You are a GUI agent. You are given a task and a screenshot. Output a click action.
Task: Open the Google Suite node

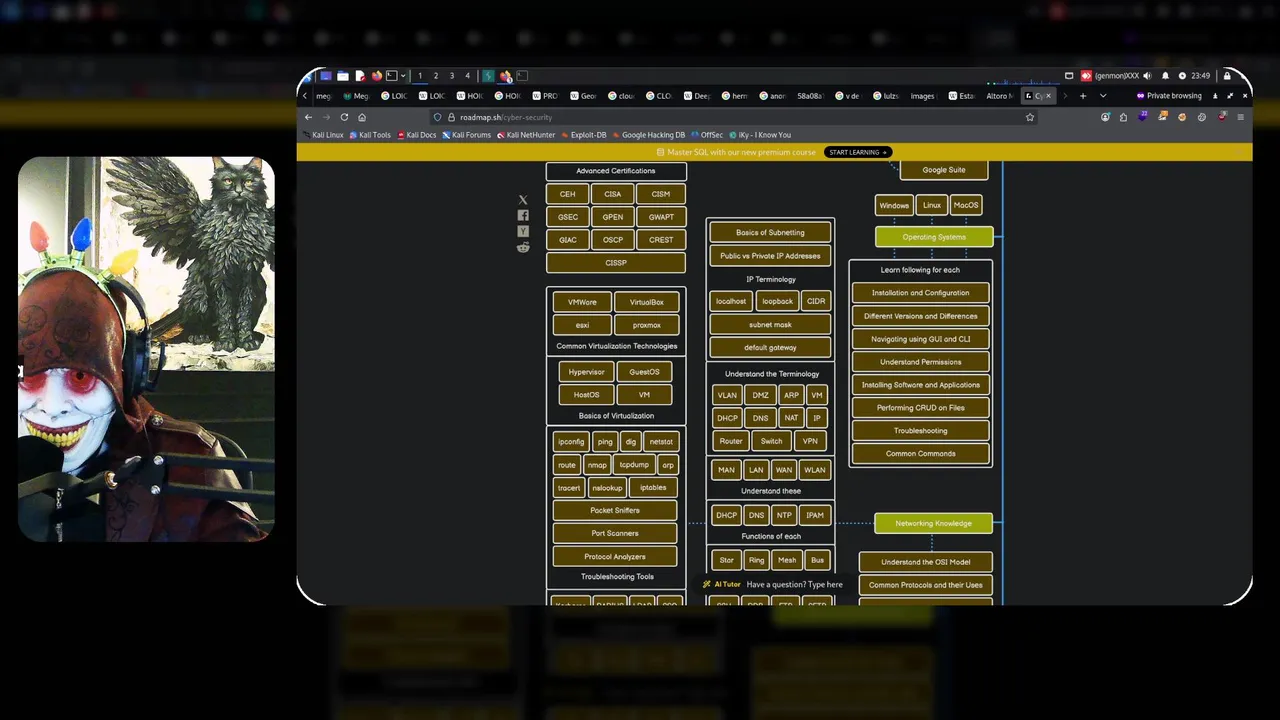944,170
